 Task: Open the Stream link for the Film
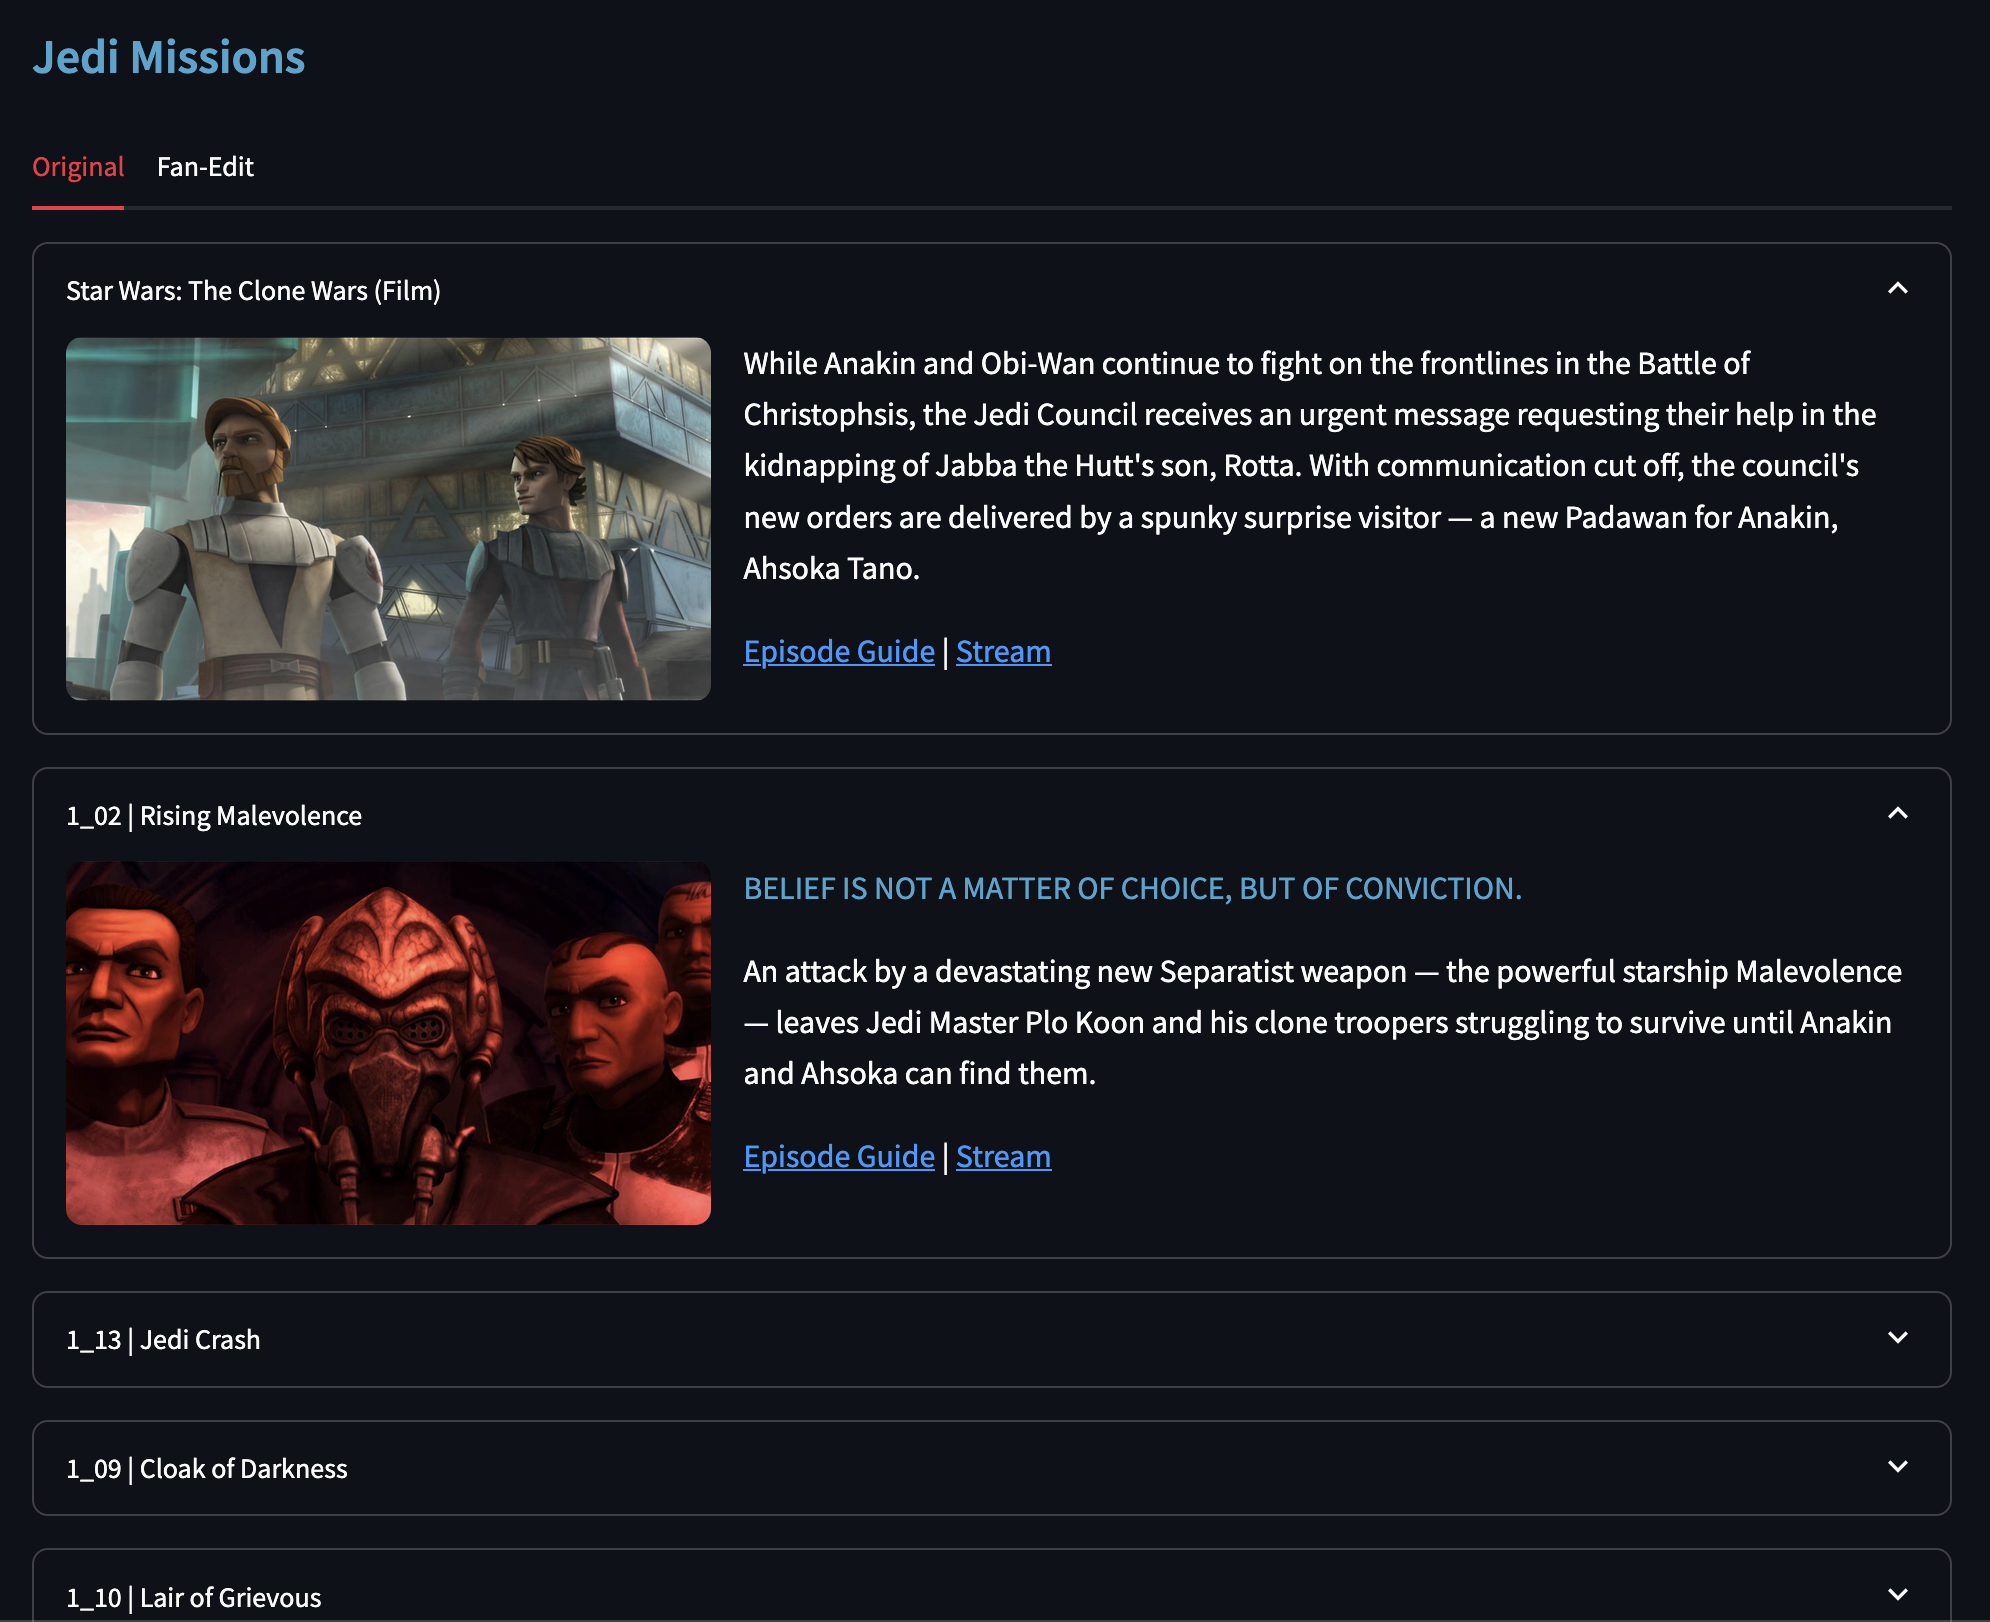pos(1003,652)
